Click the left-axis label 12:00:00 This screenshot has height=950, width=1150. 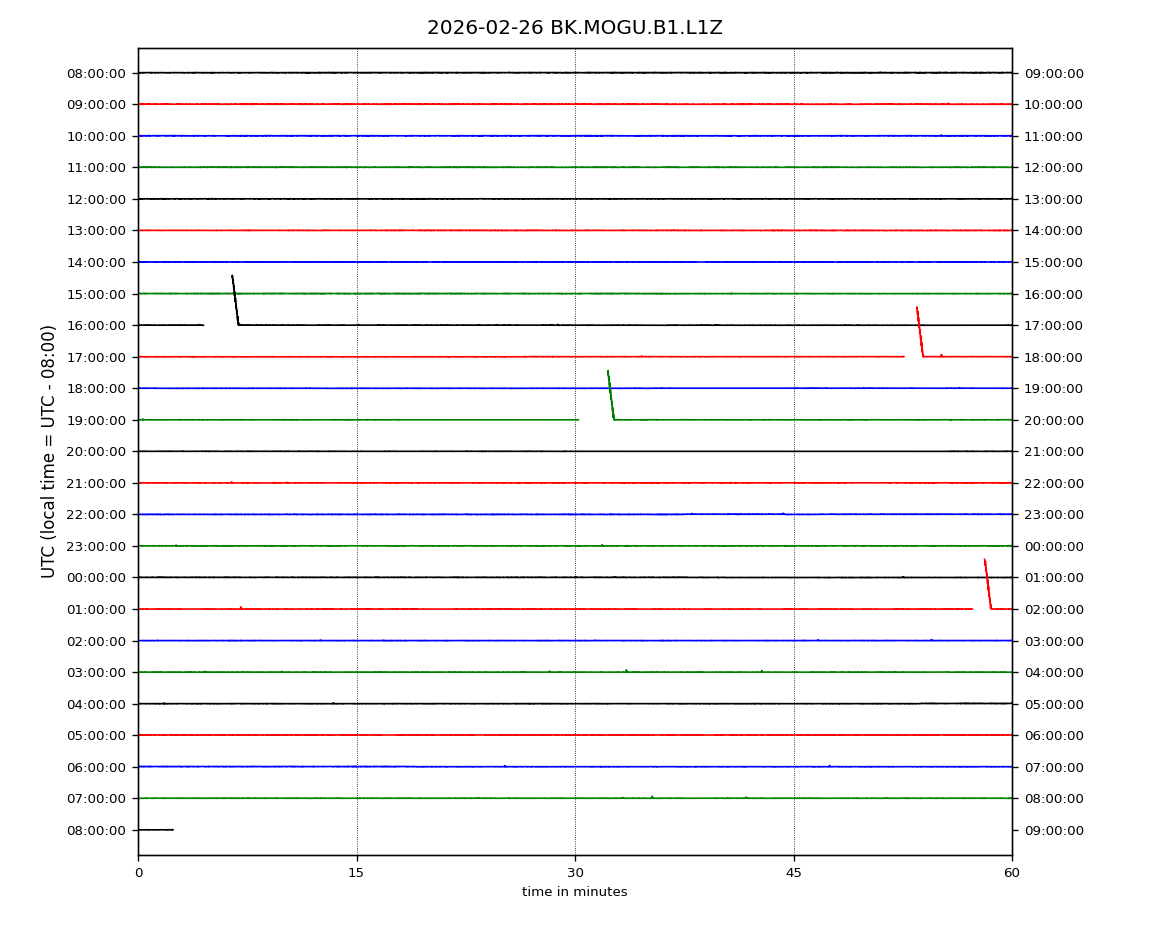(97, 199)
